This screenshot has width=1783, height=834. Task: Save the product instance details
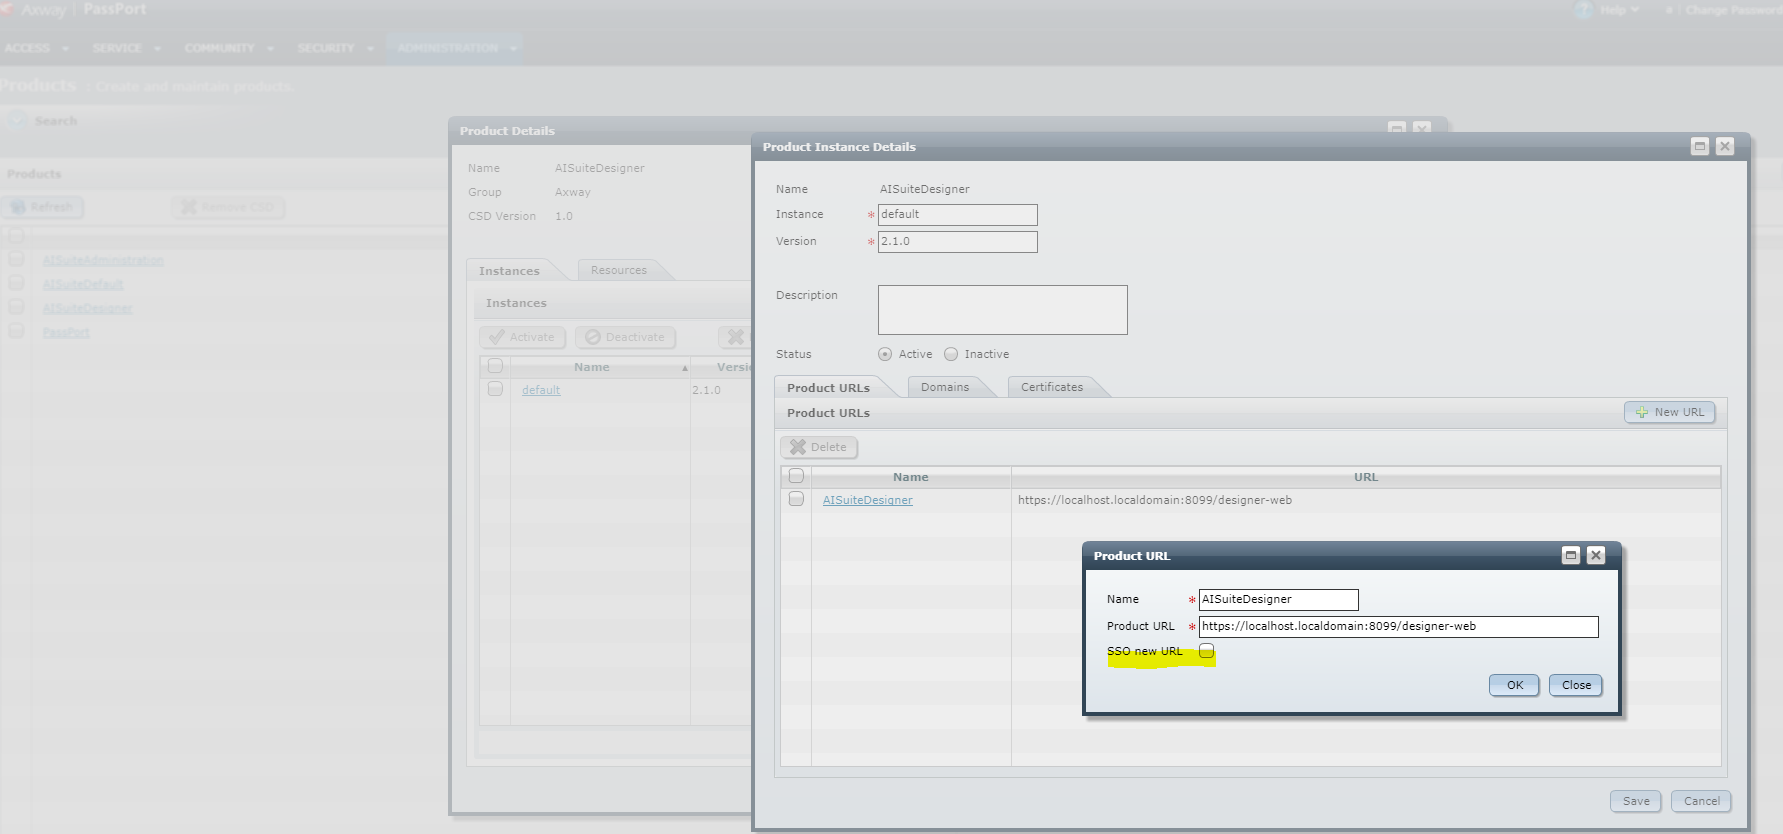[1635, 801]
